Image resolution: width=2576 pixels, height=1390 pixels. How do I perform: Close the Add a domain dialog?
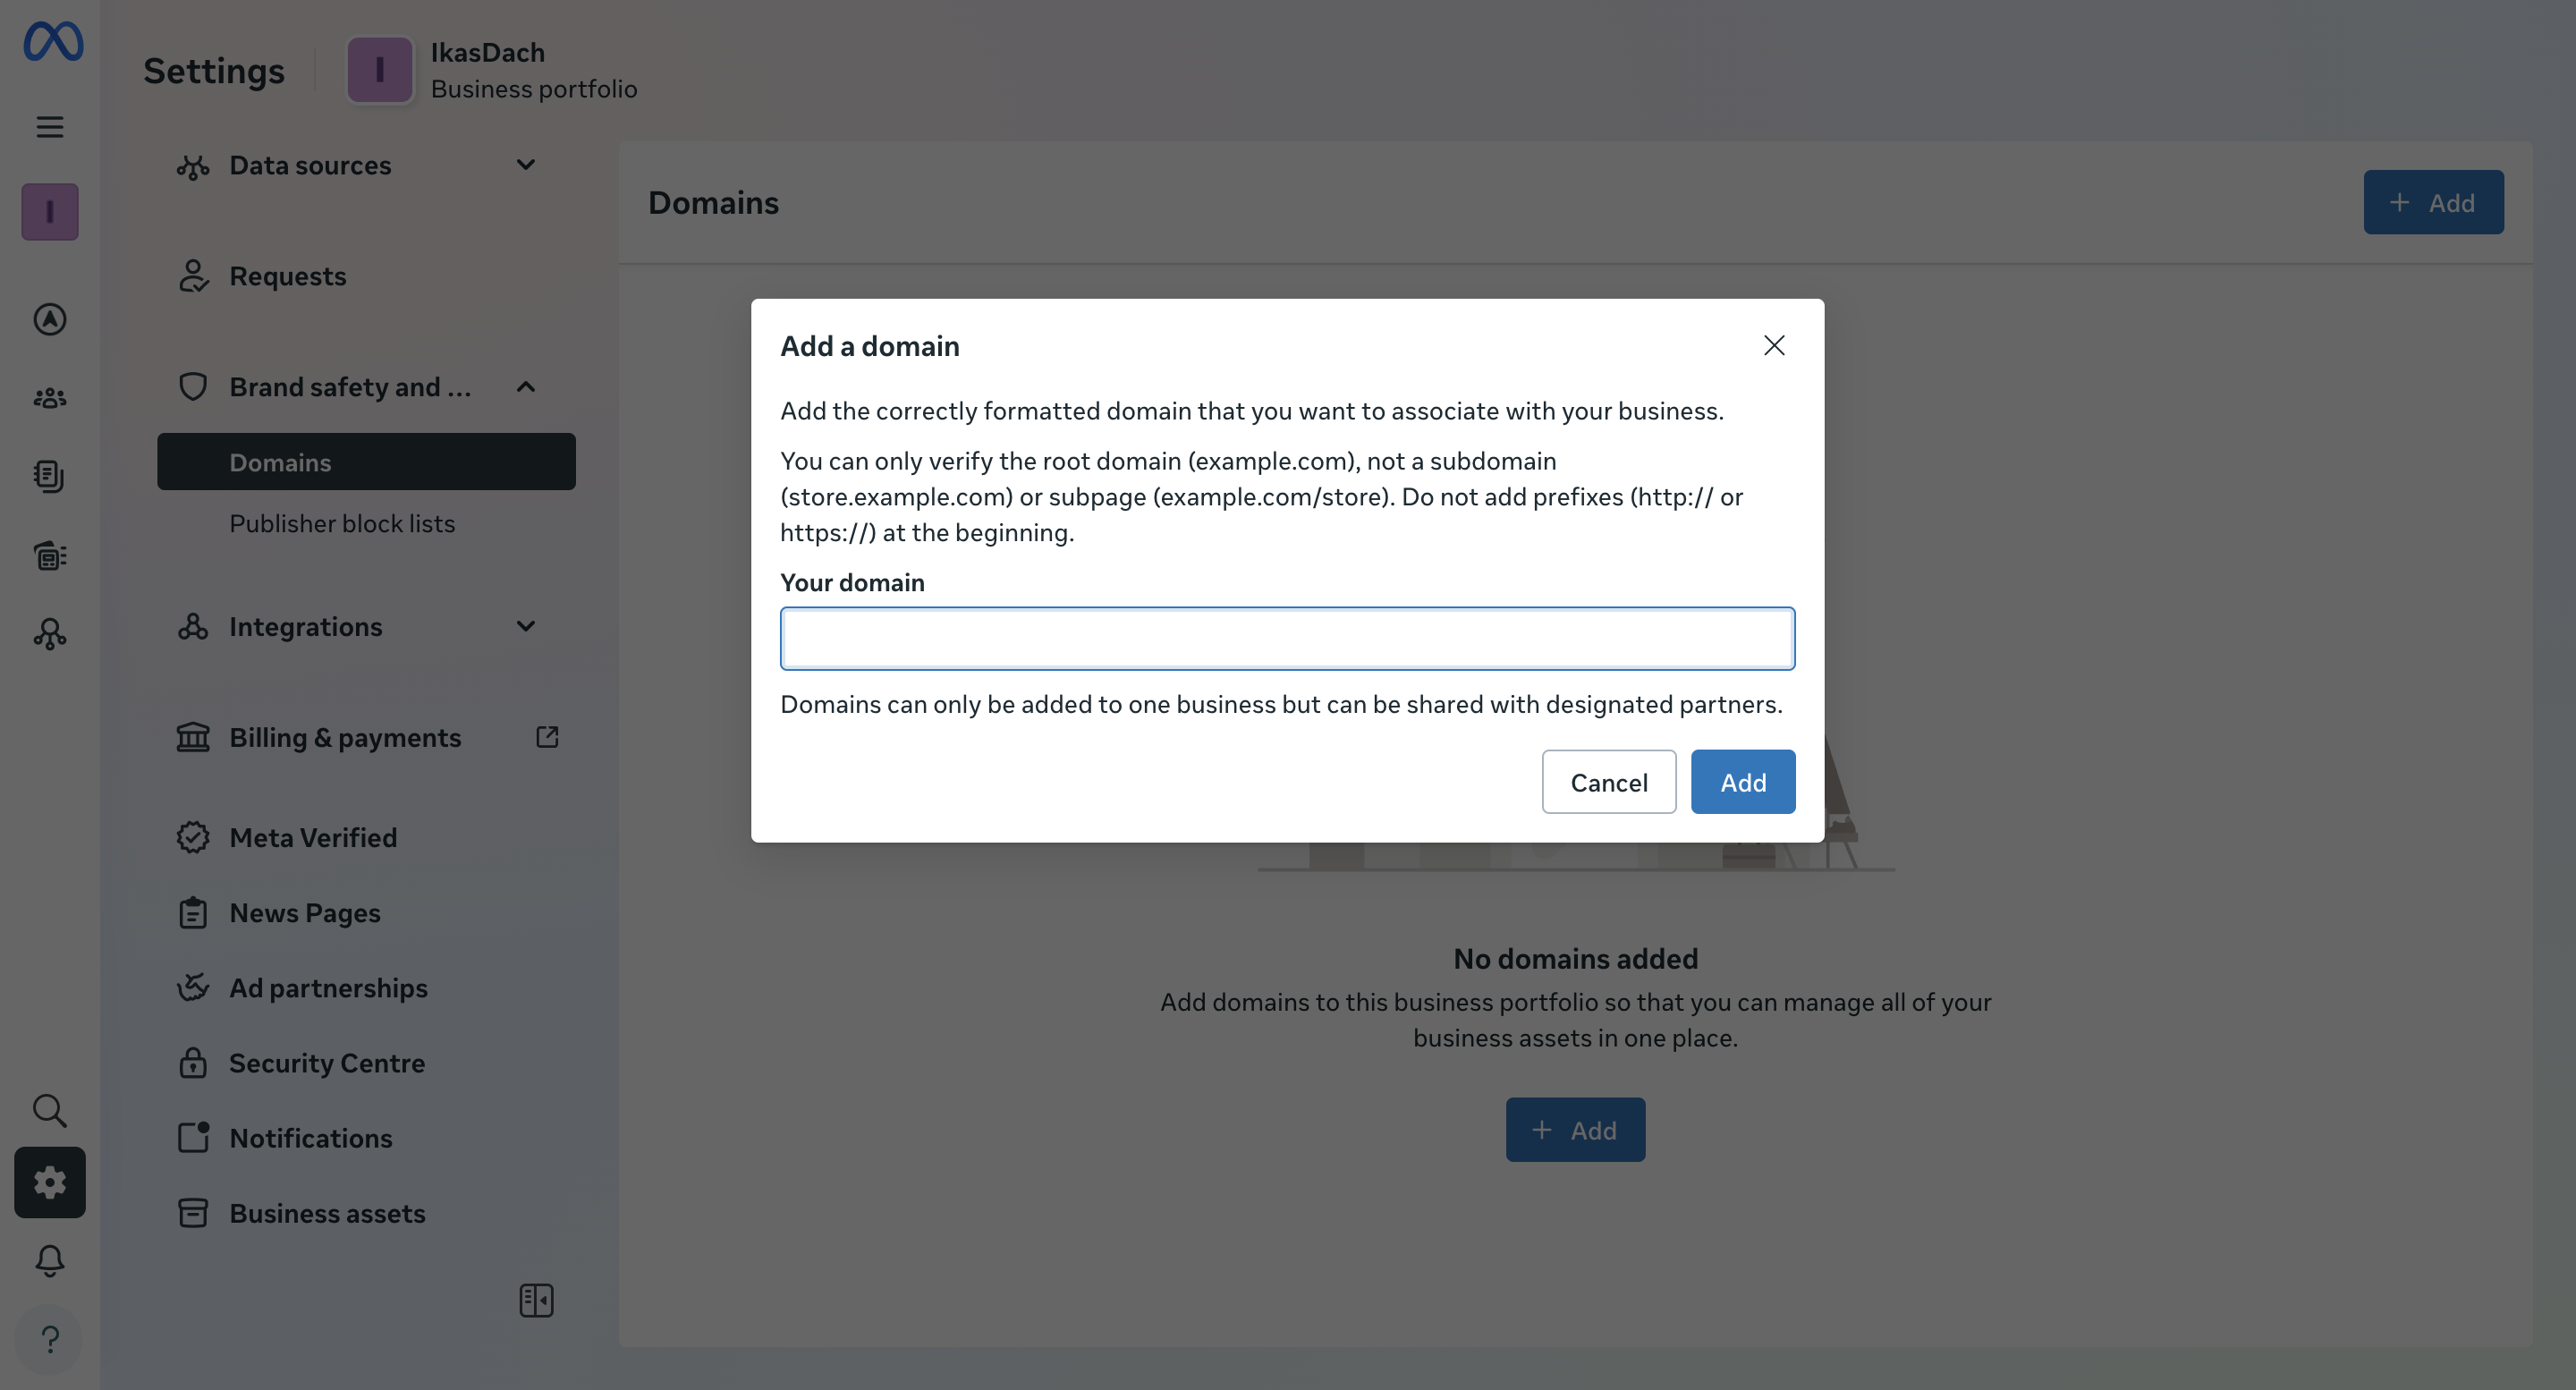click(1774, 345)
